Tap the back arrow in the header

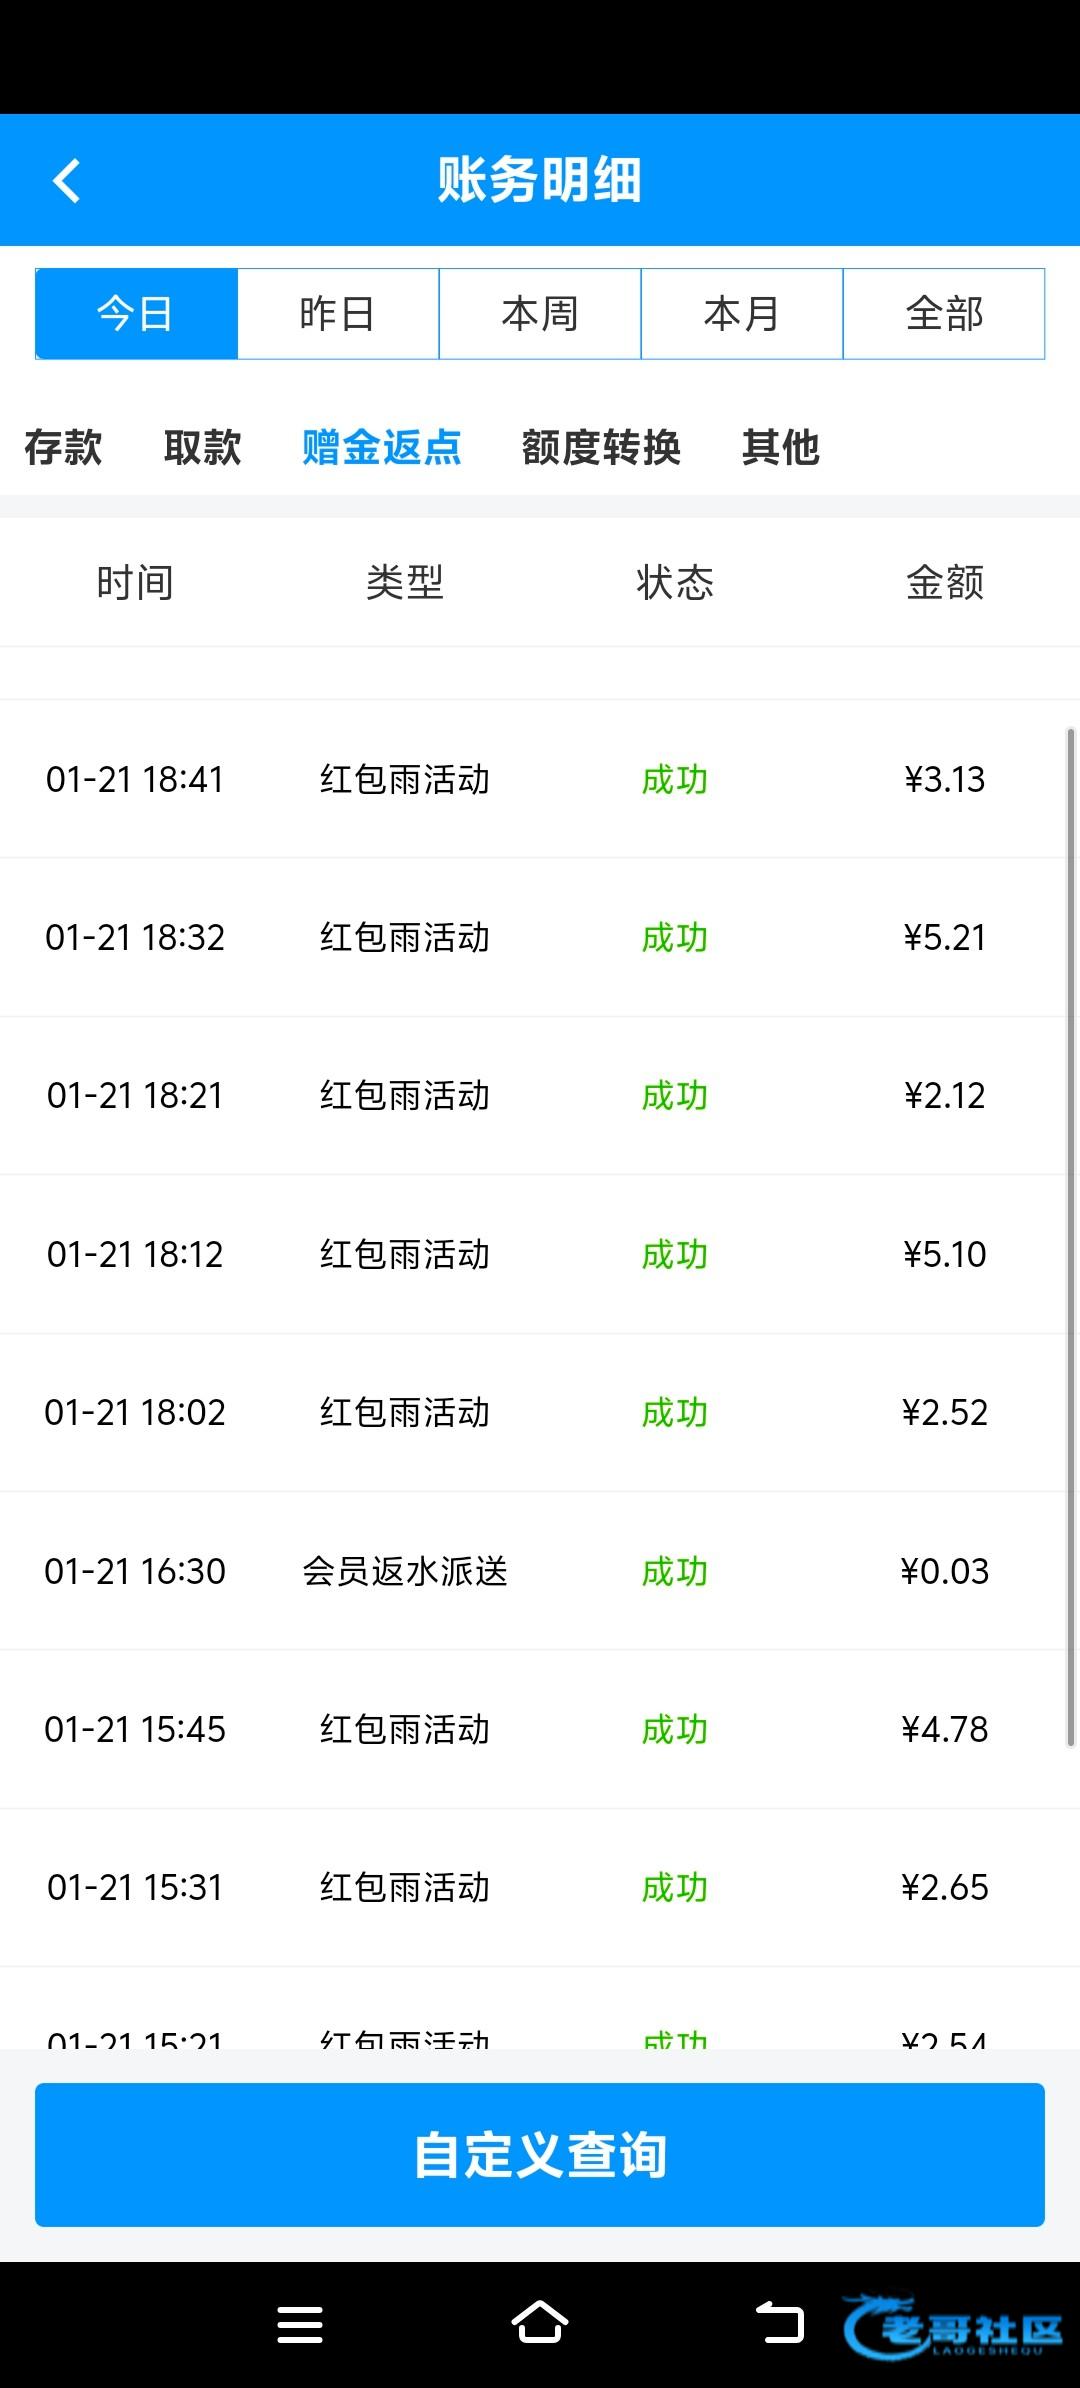pyautogui.click(x=67, y=181)
